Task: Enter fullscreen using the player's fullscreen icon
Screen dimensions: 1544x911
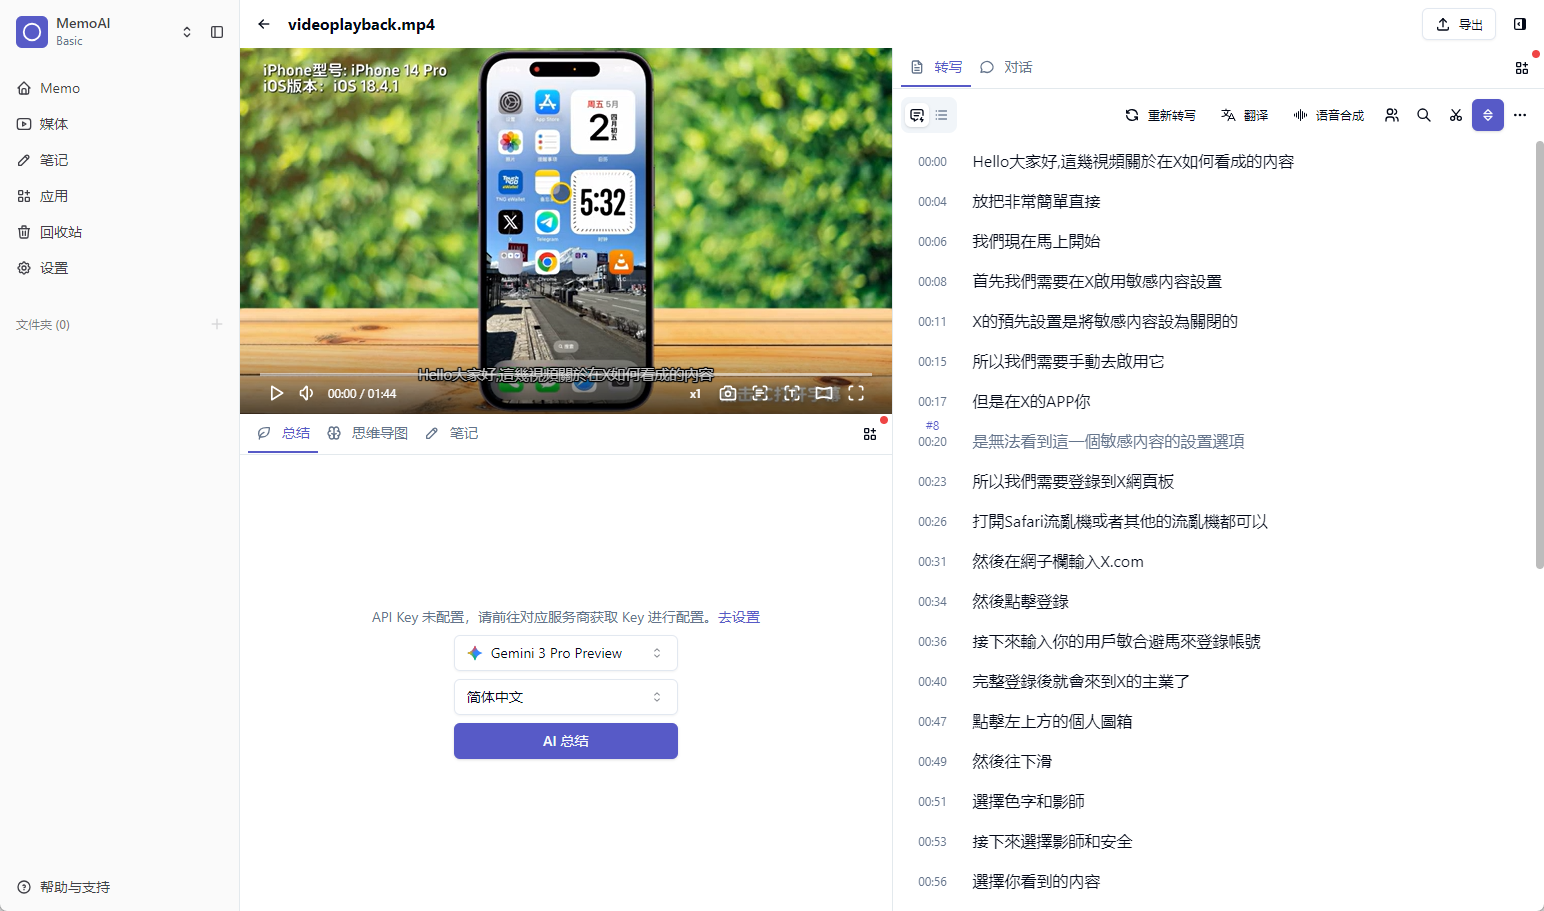Action: click(856, 392)
